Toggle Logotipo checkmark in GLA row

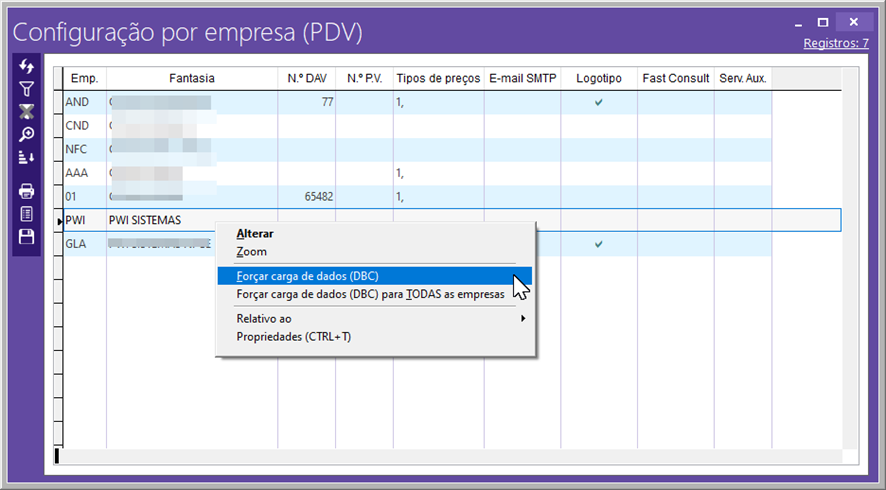coord(599,244)
